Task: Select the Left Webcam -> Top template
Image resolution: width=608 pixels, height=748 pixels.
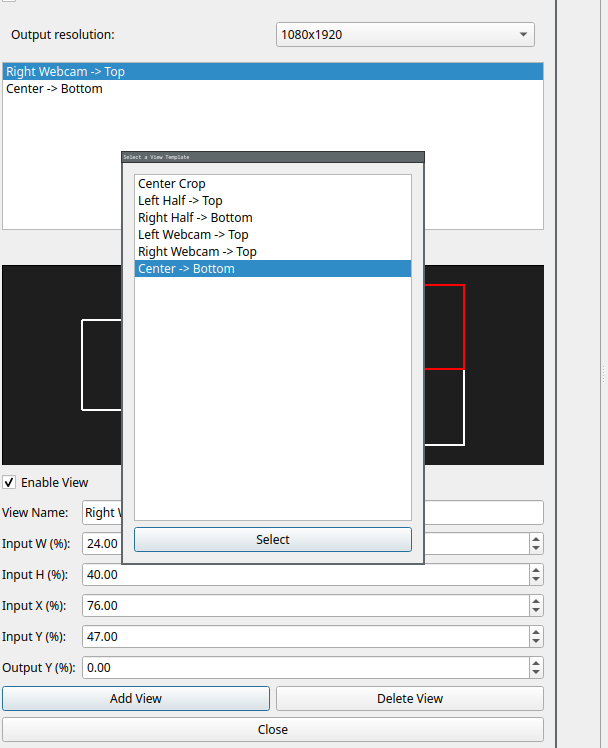Action: (193, 235)
